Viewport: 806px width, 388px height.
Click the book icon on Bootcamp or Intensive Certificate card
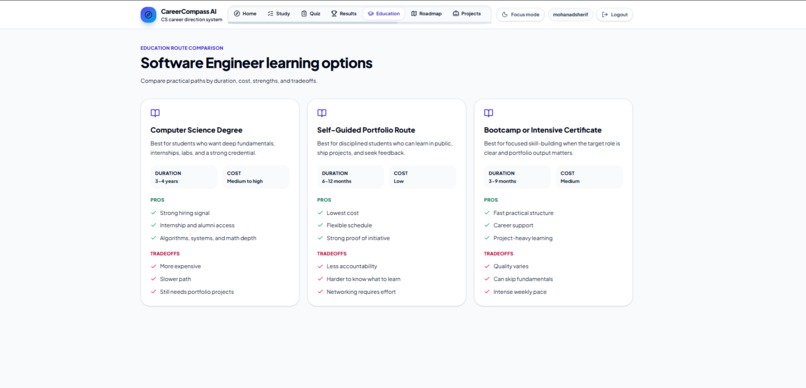[488, 113]
